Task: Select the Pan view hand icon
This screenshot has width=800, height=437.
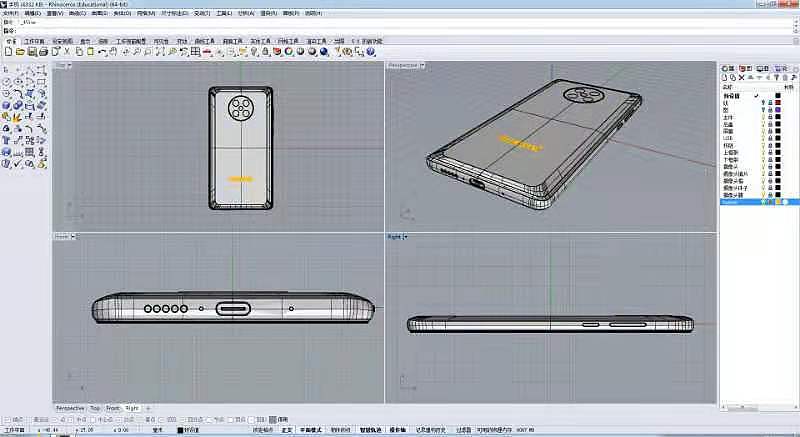Action: pyautogui.click(x=113, y=52)
